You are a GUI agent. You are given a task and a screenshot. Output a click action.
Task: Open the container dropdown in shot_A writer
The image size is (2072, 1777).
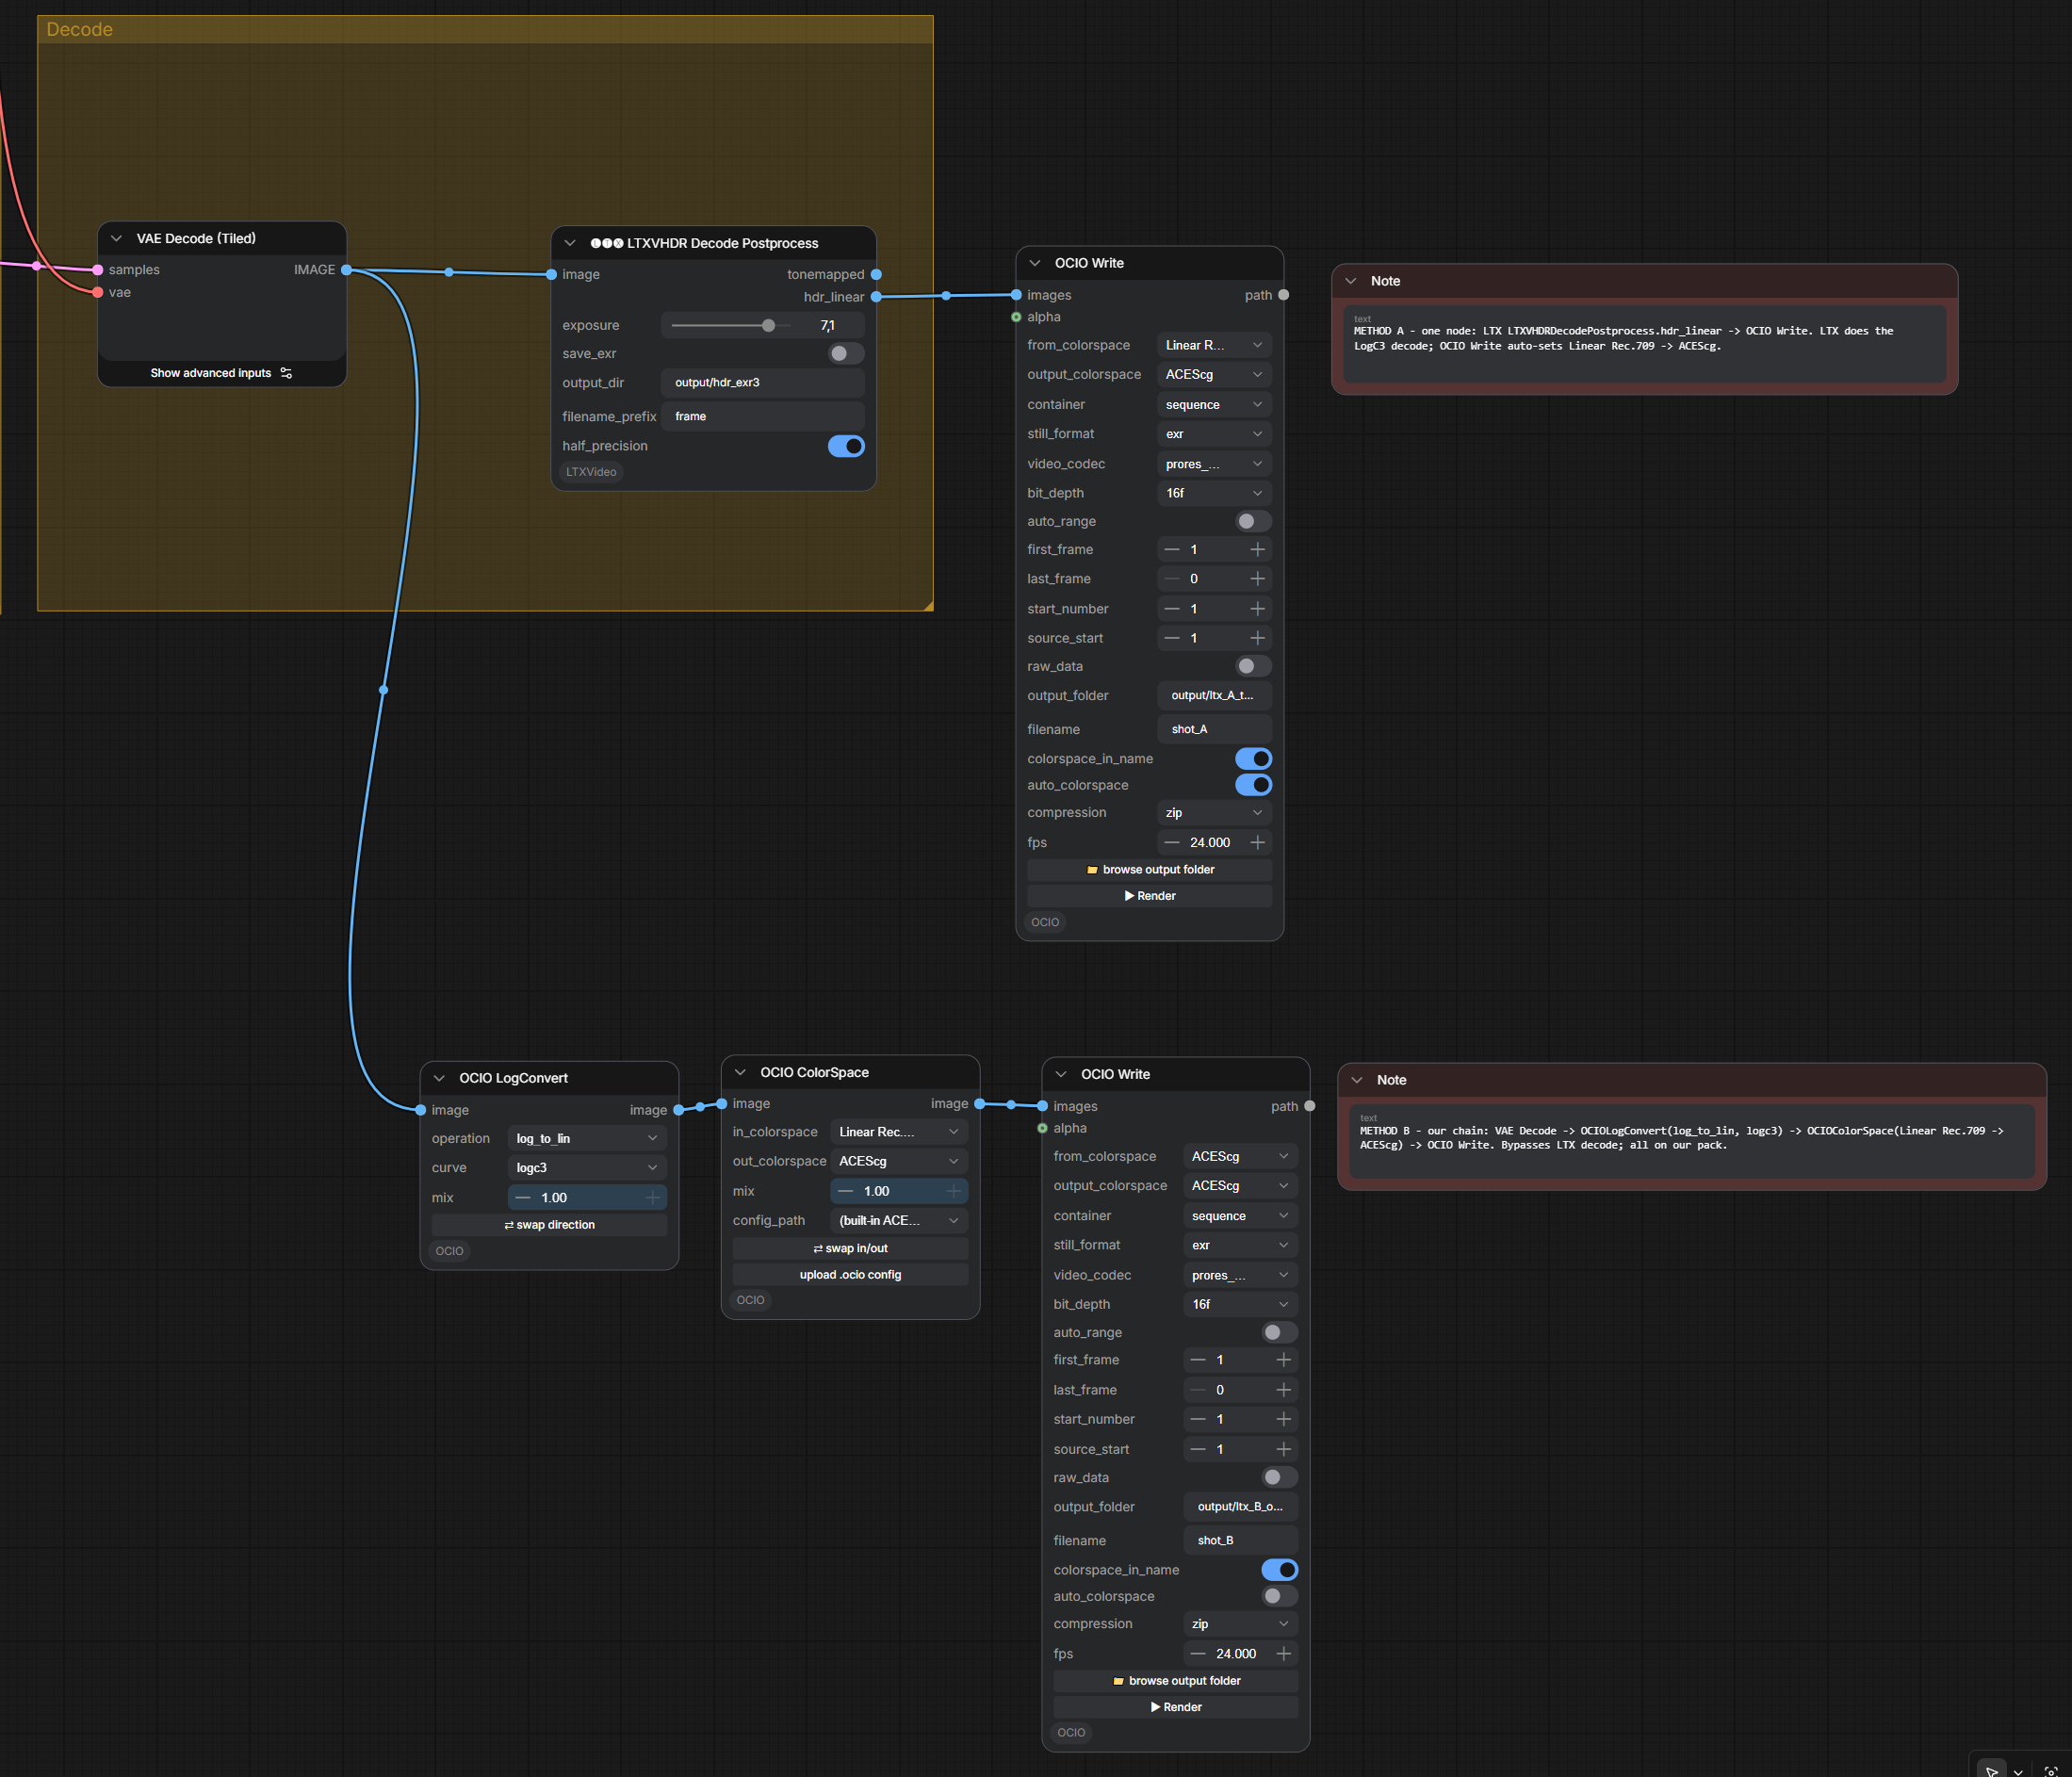pos(1214,404)
